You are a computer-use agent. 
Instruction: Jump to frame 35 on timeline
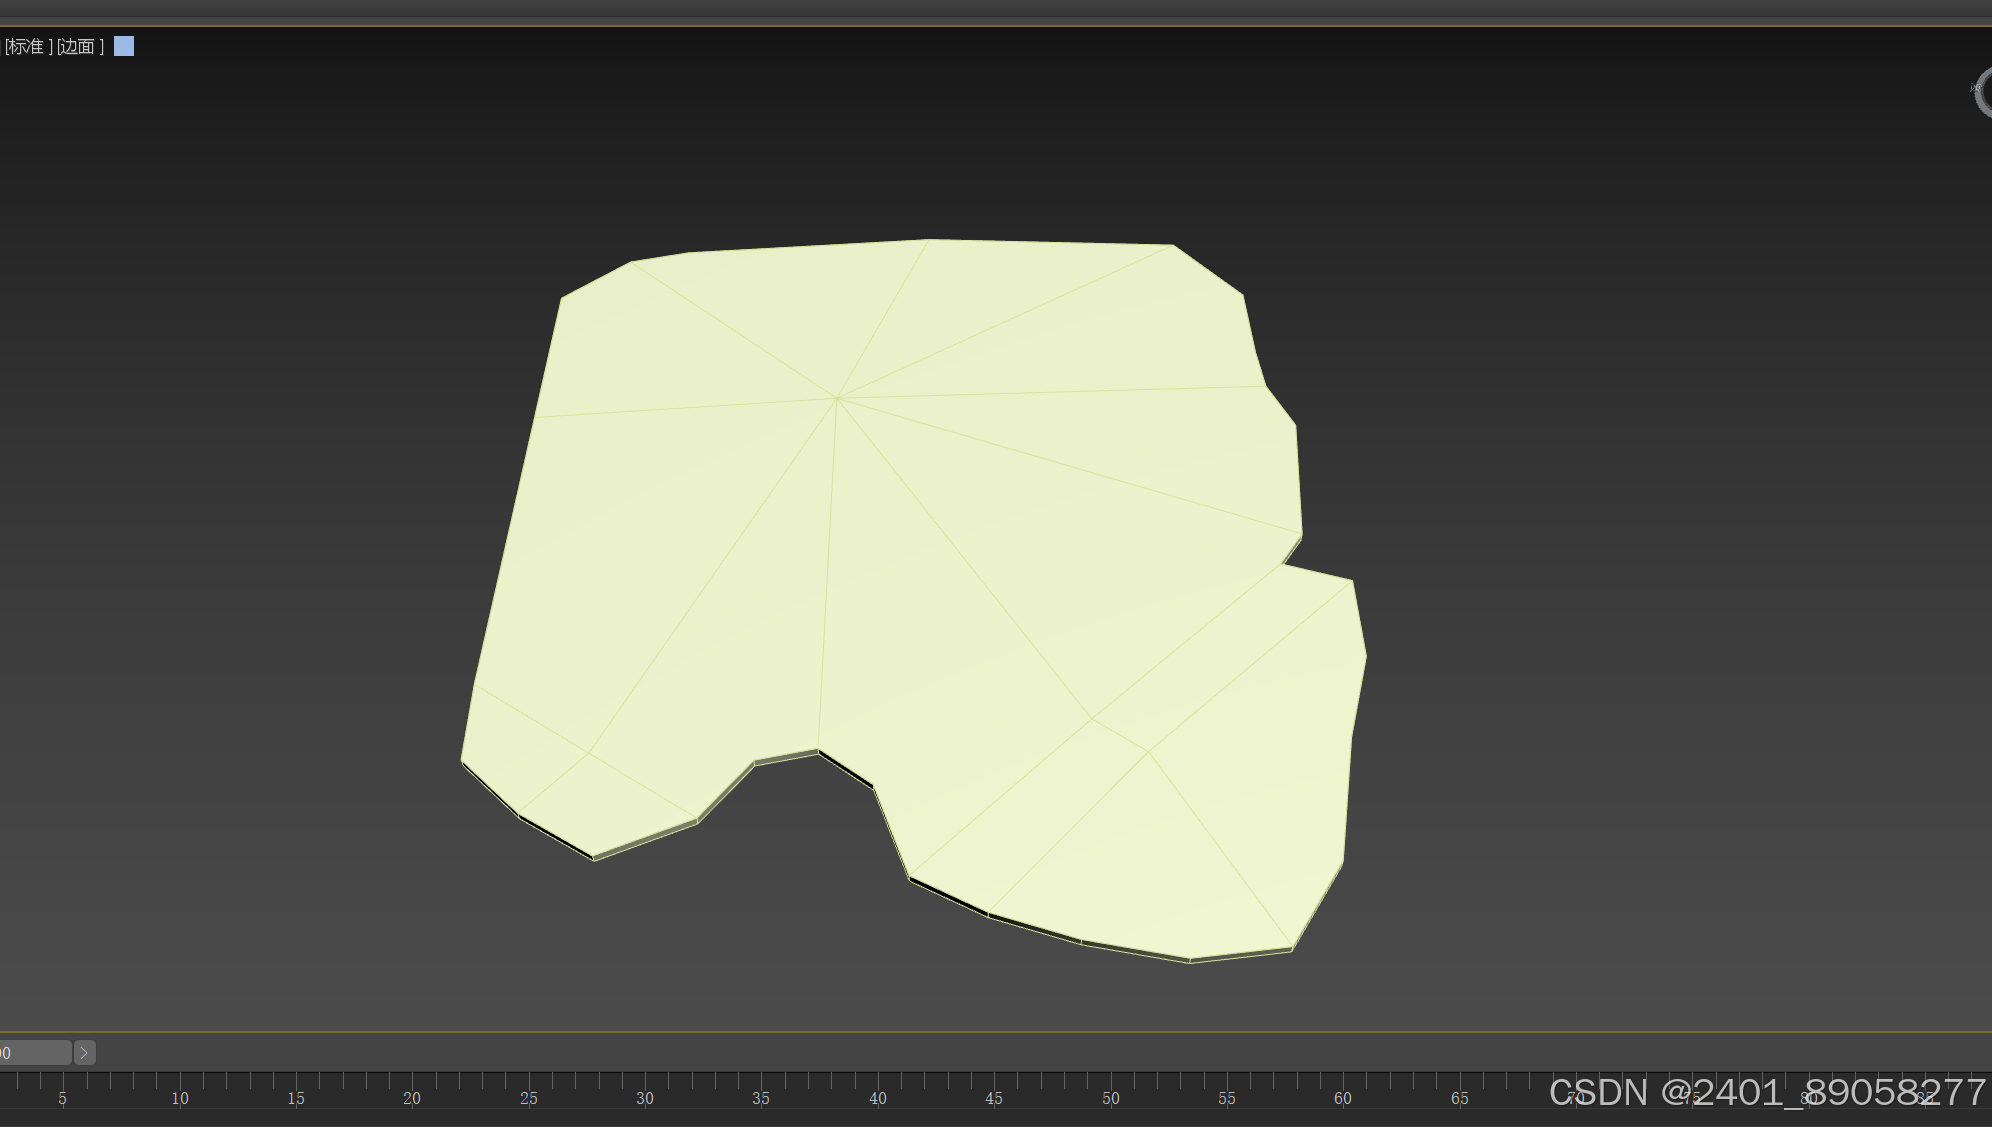[760, 1097]
